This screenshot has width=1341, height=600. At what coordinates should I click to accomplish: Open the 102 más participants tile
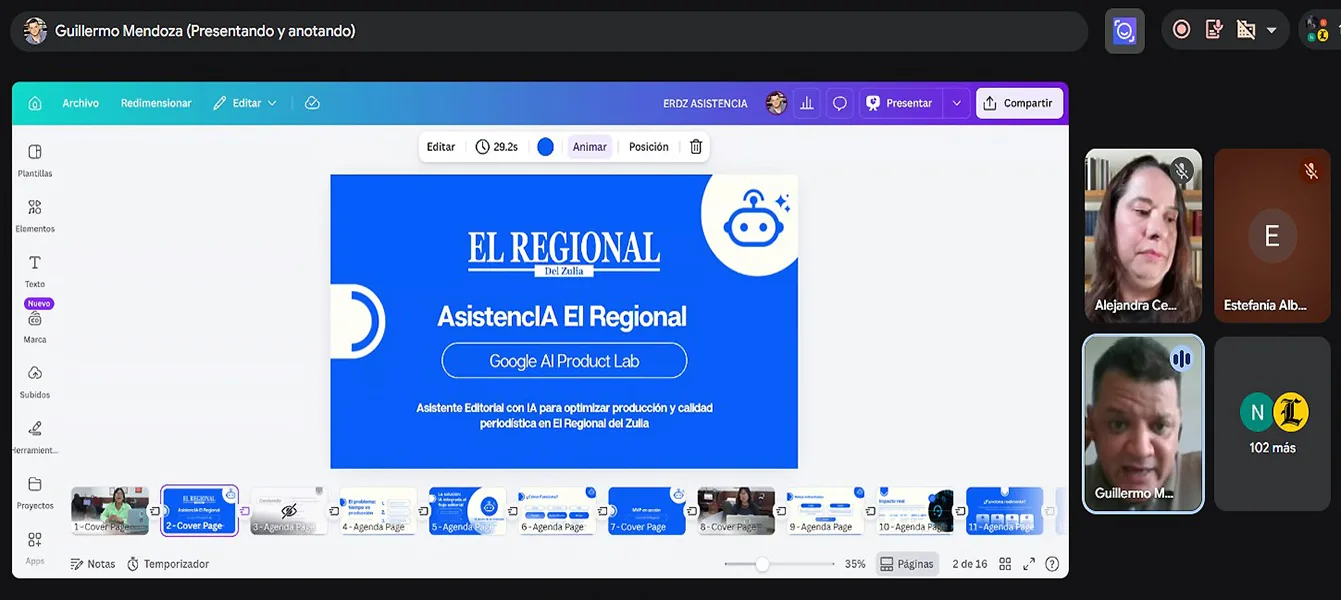(1272, 423)
